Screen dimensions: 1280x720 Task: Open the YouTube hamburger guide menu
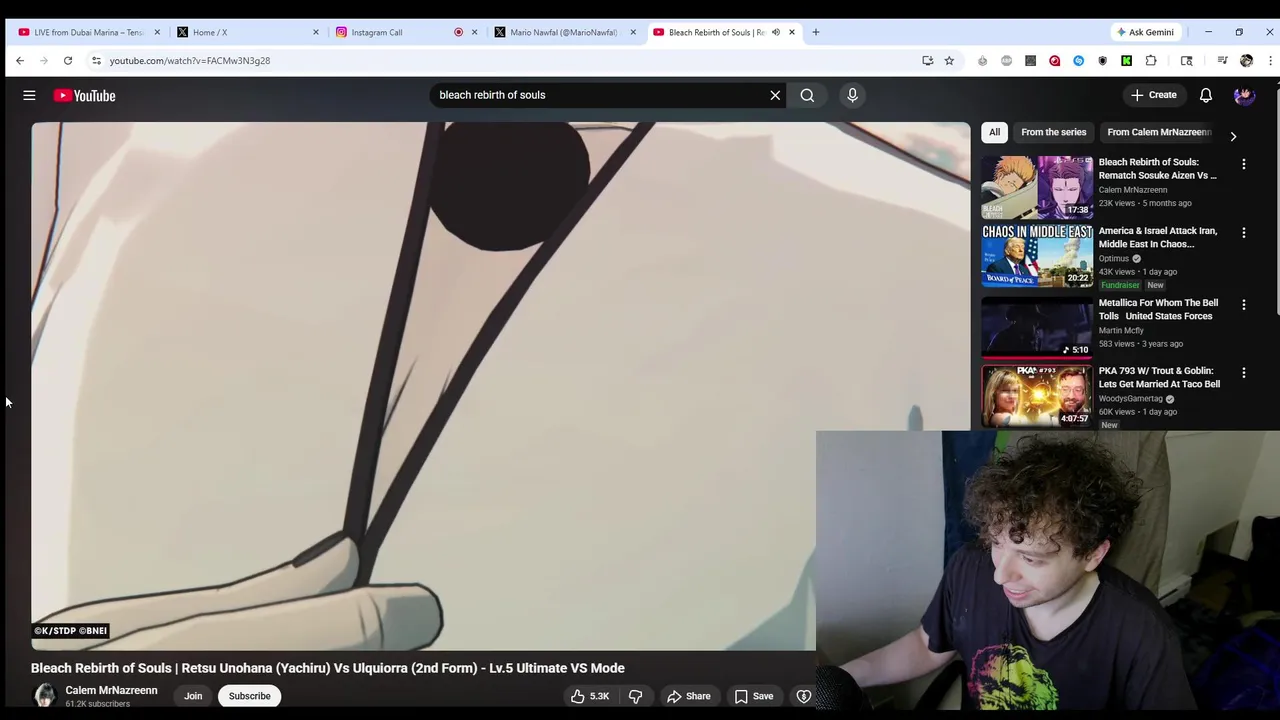point(29,95)
